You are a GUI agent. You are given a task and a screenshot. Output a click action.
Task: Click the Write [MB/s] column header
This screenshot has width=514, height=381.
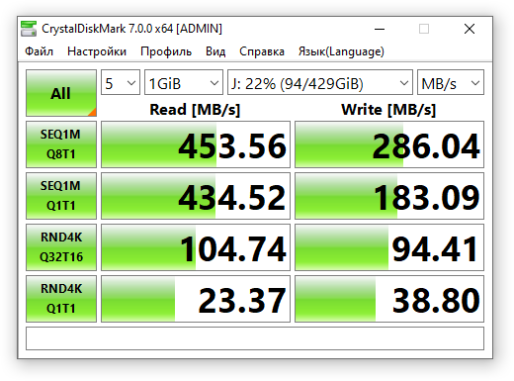click(x=389, y=110)
